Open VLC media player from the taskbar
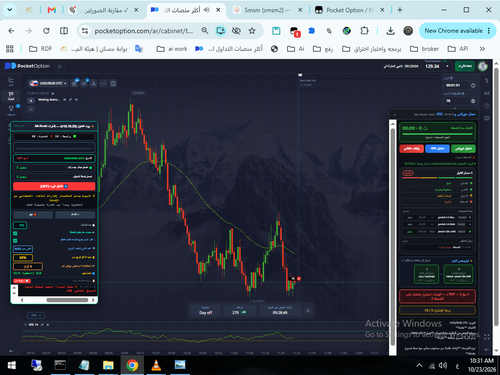Viewport: 500px width, 375px height. pyautogui.click(x=156, y=365)
